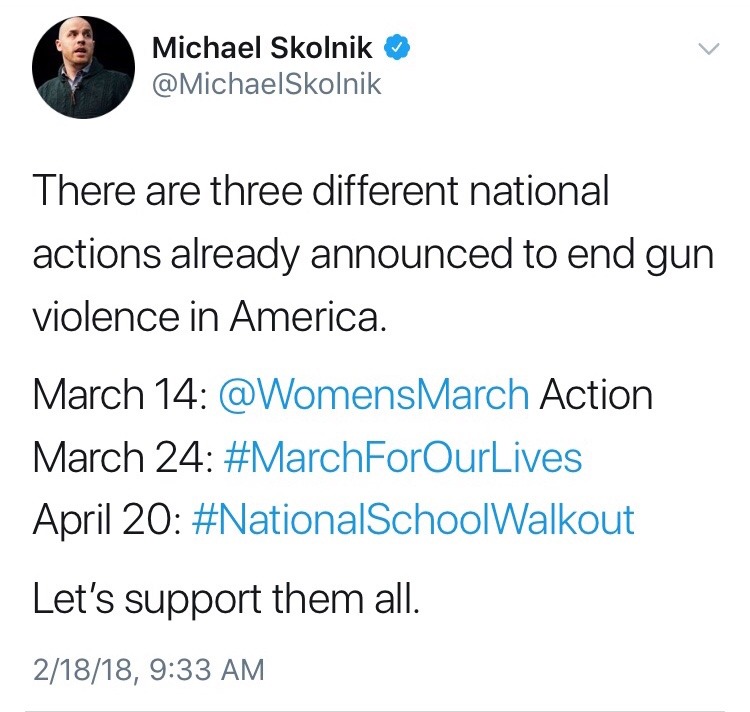The height and width of the screenshot is (712, 750).
Task: Open the @WomensMarch mention
Action: click(370, 395)
